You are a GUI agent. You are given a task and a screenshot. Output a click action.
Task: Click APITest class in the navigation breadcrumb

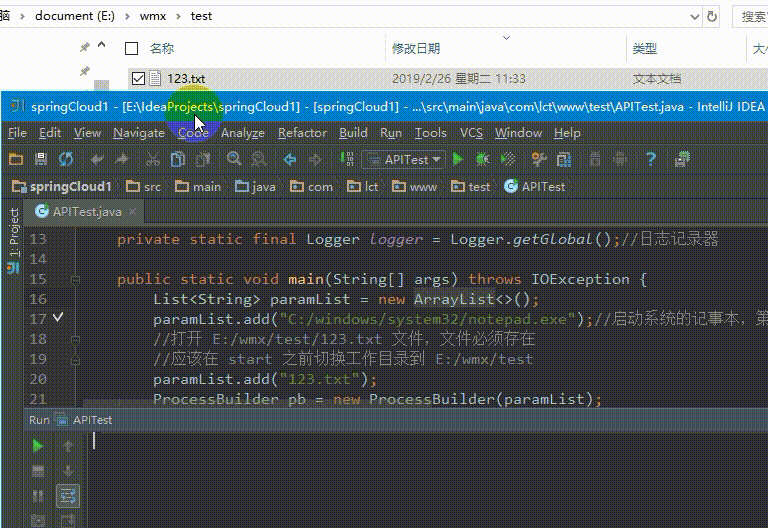click(535, 187)
